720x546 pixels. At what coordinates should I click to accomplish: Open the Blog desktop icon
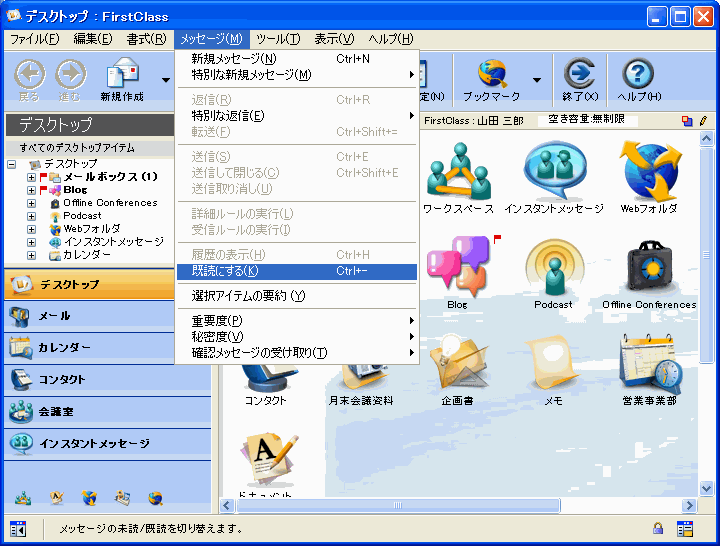coord(457,268)
